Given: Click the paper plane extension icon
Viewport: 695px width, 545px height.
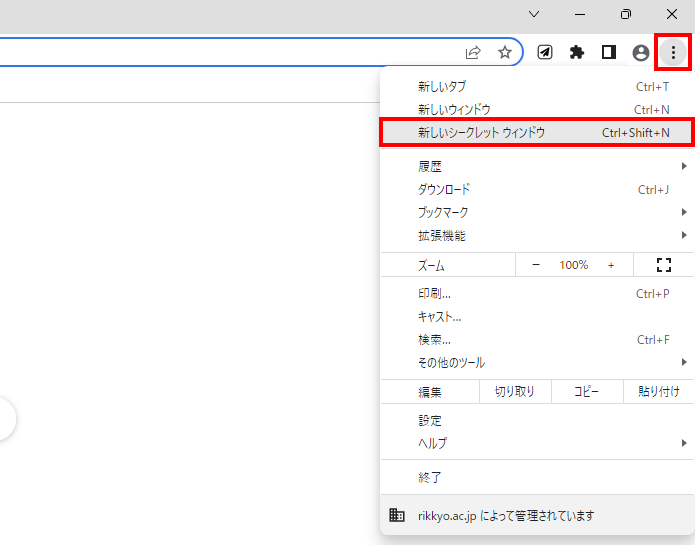Looking at the screenshot, I should point(544,52).
